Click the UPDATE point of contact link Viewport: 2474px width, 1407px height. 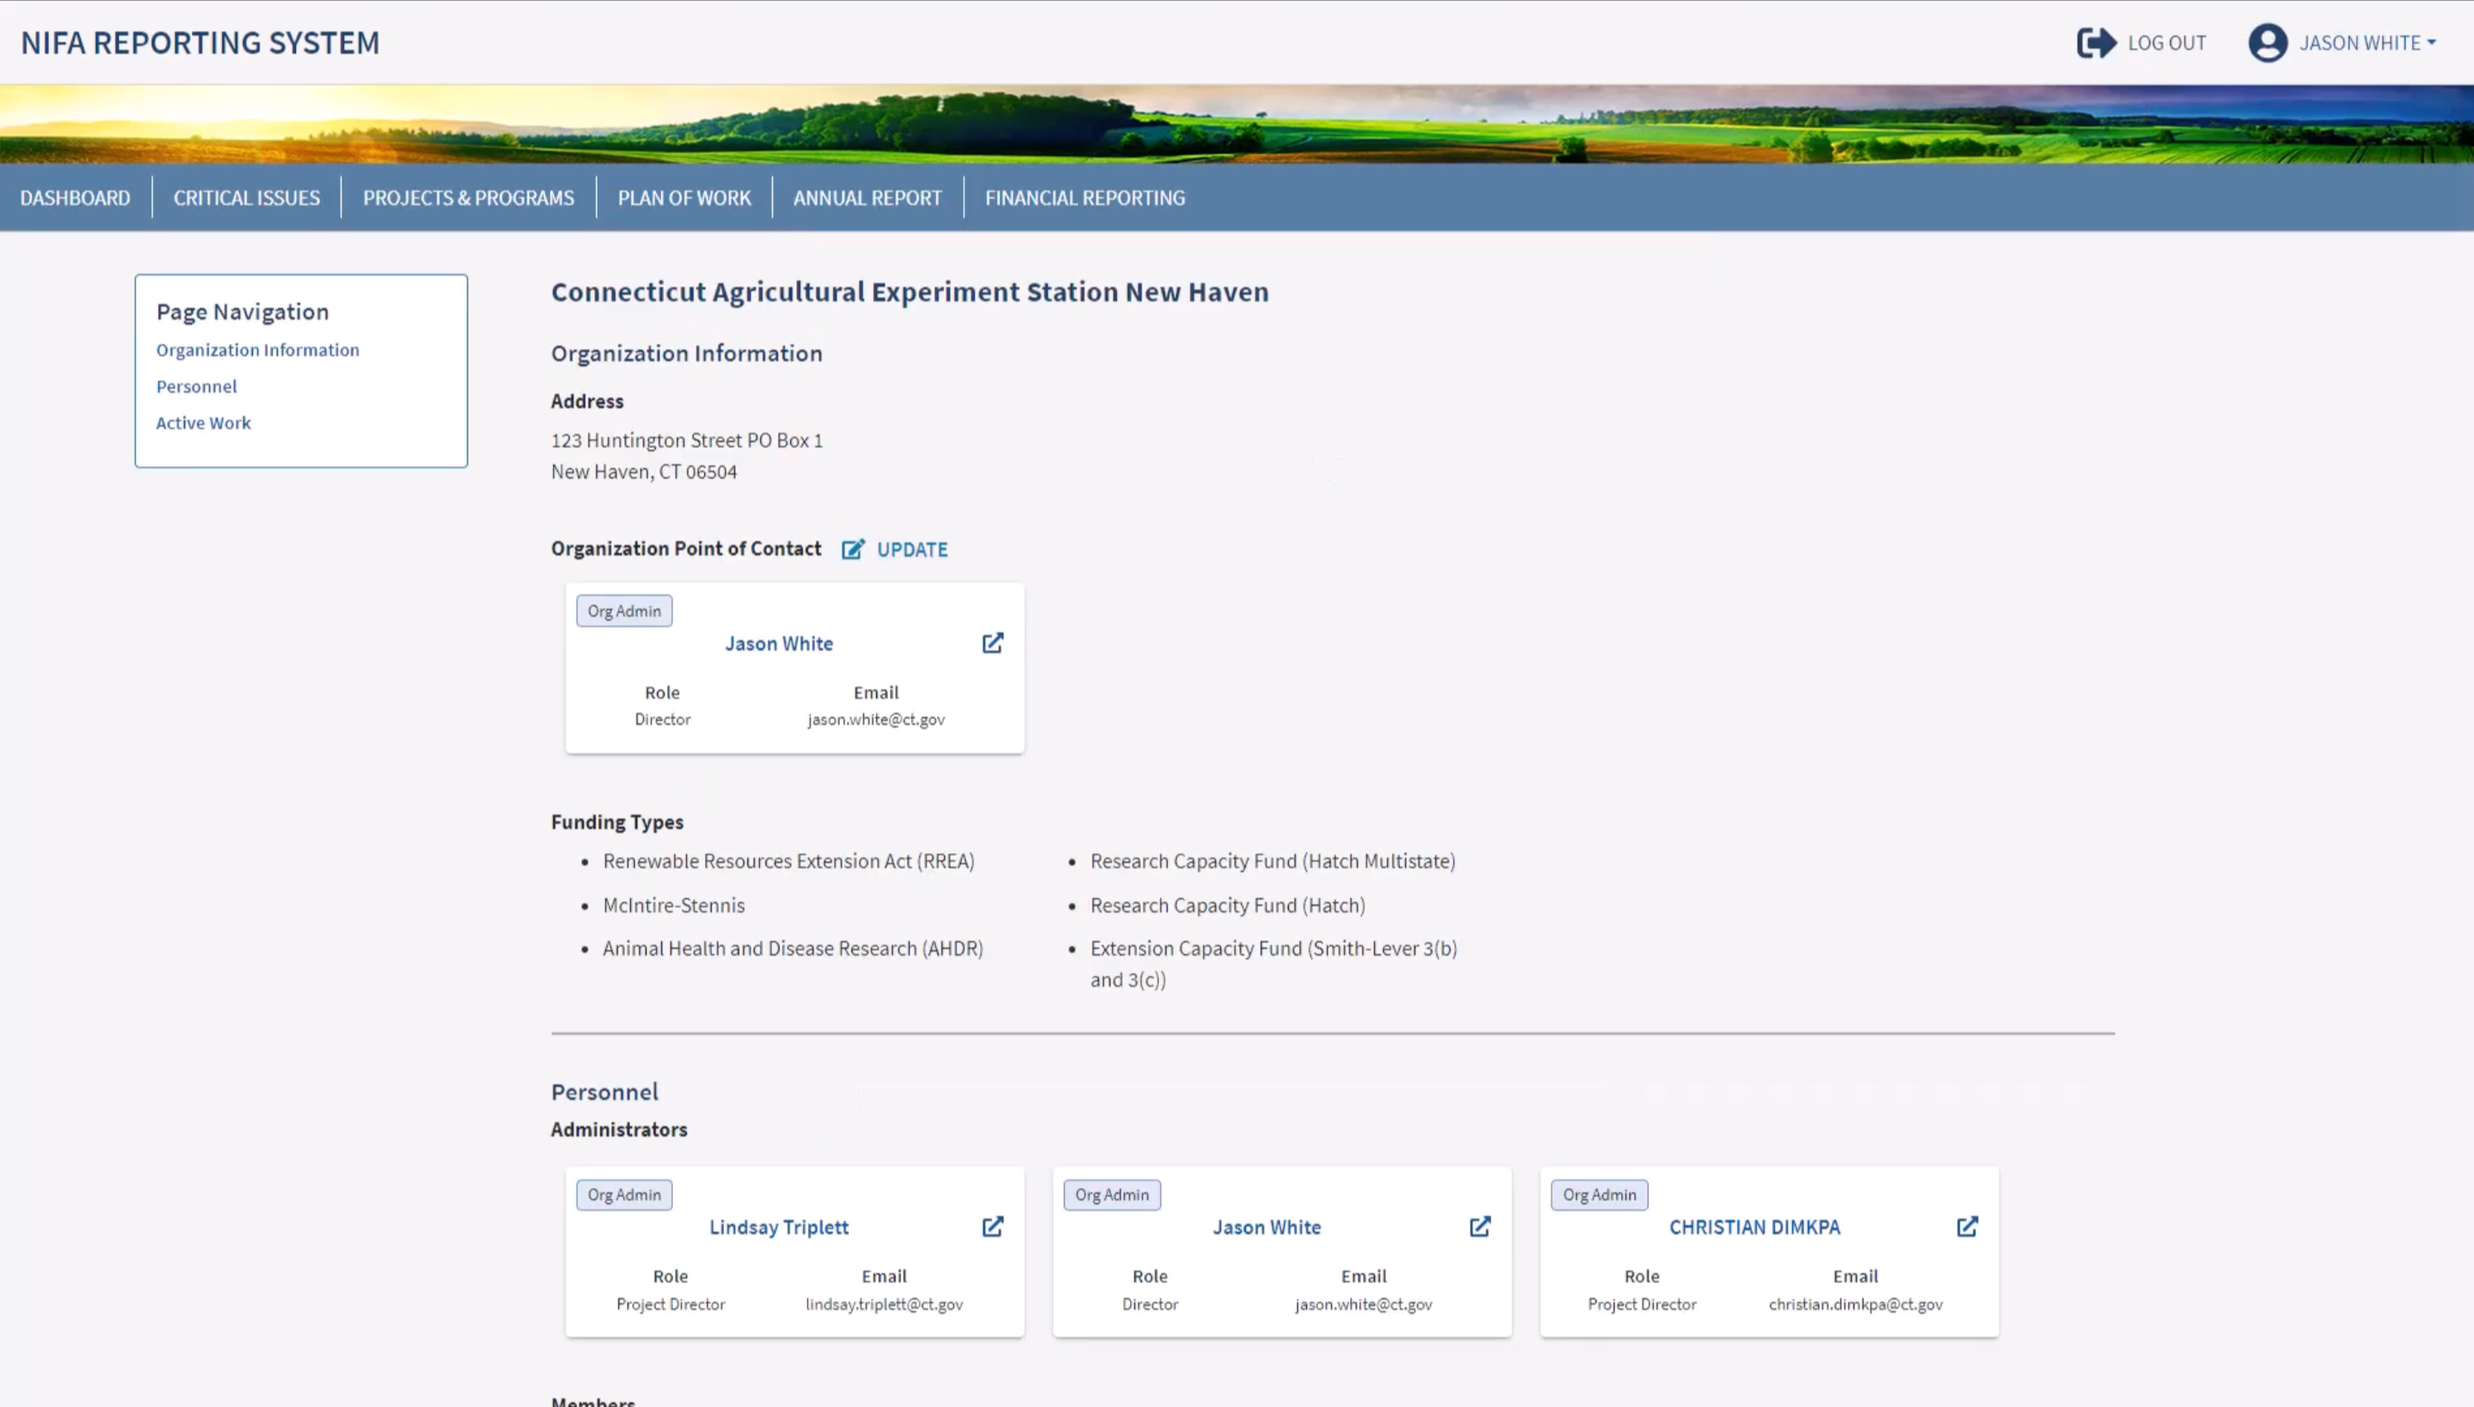pos(911,549)
